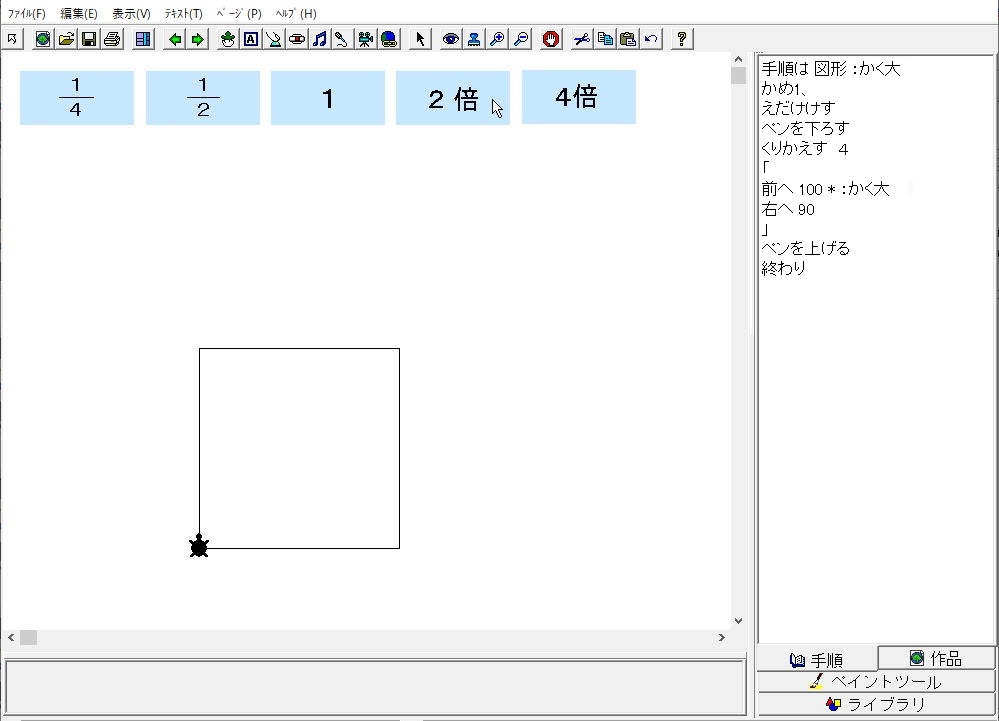Click the zoom in magnifier icon
The height and width of the screenshot is (721, 999).
497,39
